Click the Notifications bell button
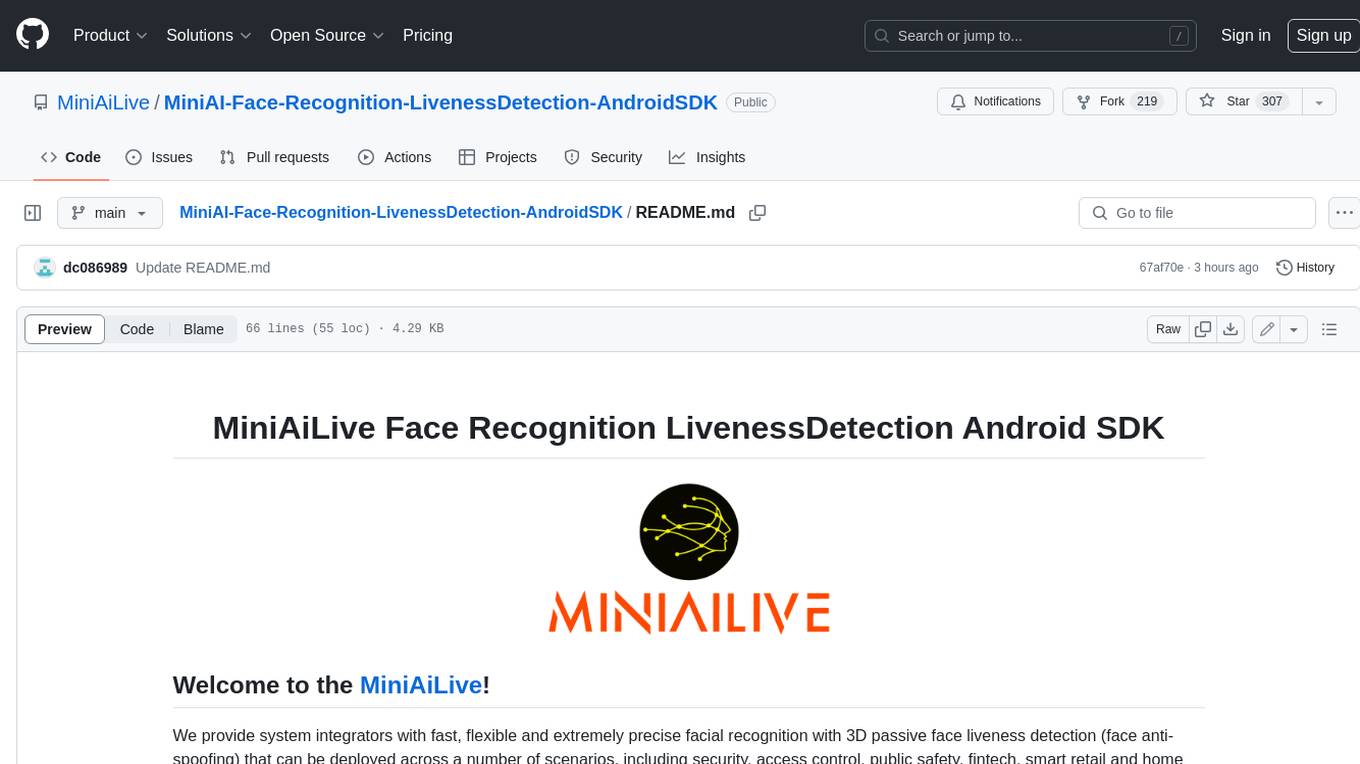The height and width of the screenshot is (764, 1360). 995,101
